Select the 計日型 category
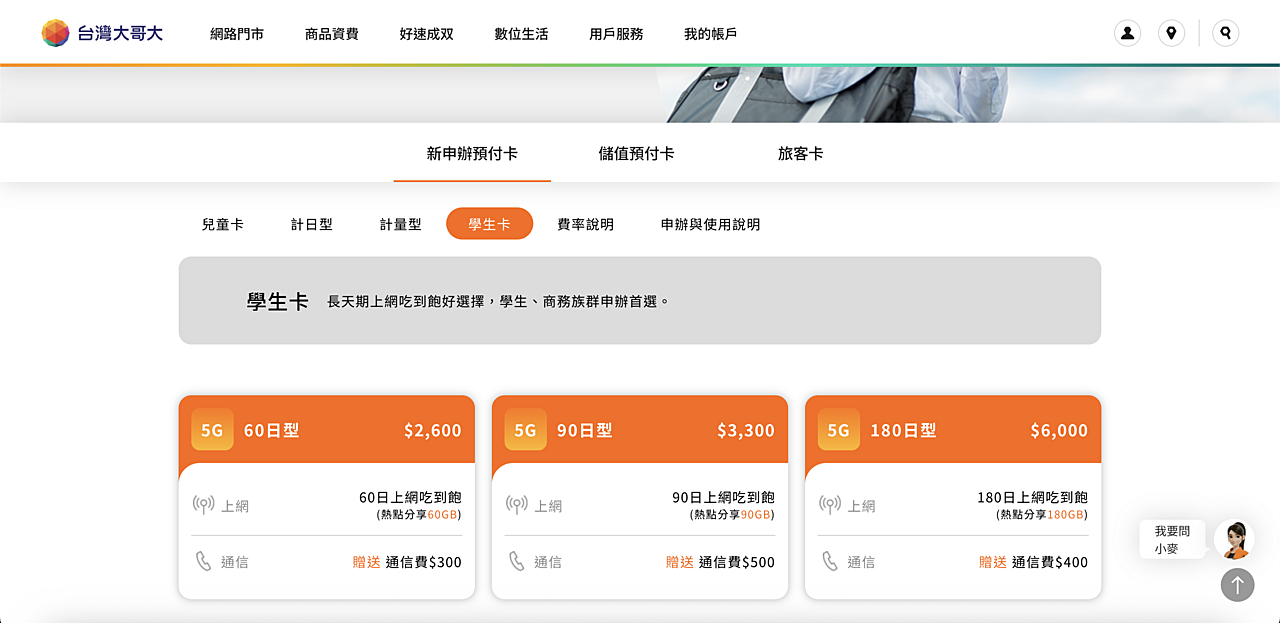 click(311, 224)
